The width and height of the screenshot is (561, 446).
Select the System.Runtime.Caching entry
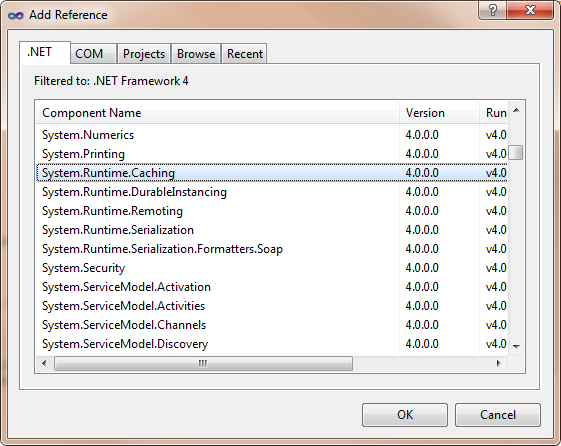[x=272, y=173]
